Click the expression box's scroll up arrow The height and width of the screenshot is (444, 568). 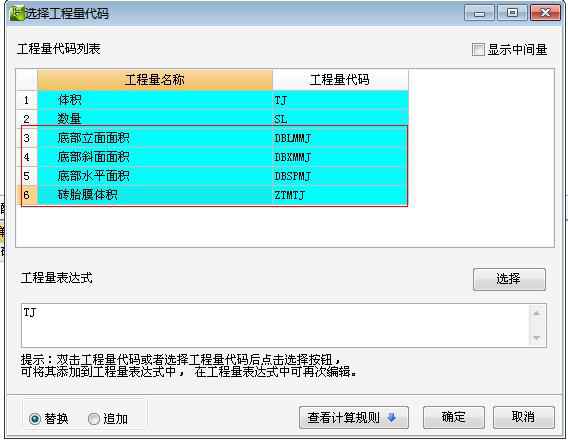[x=537, y=313]
